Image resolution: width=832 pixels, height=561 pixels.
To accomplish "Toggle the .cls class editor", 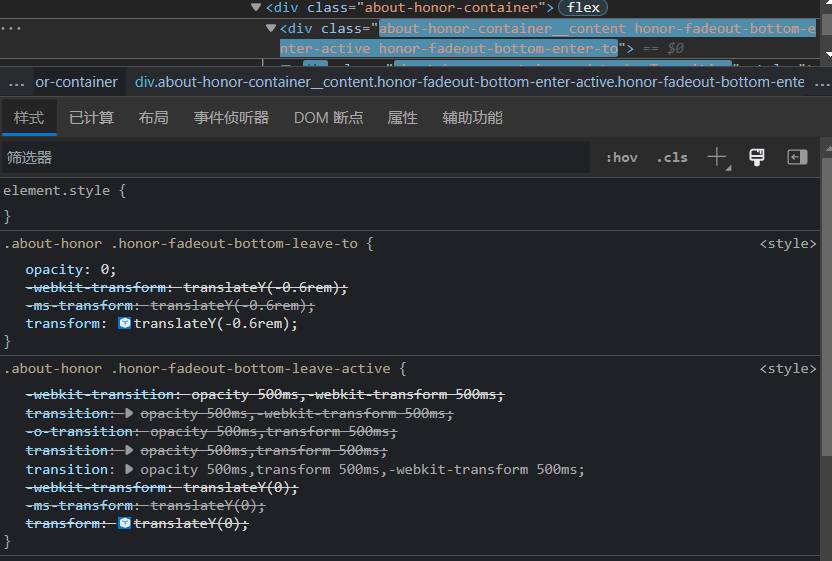I will 672,158.
